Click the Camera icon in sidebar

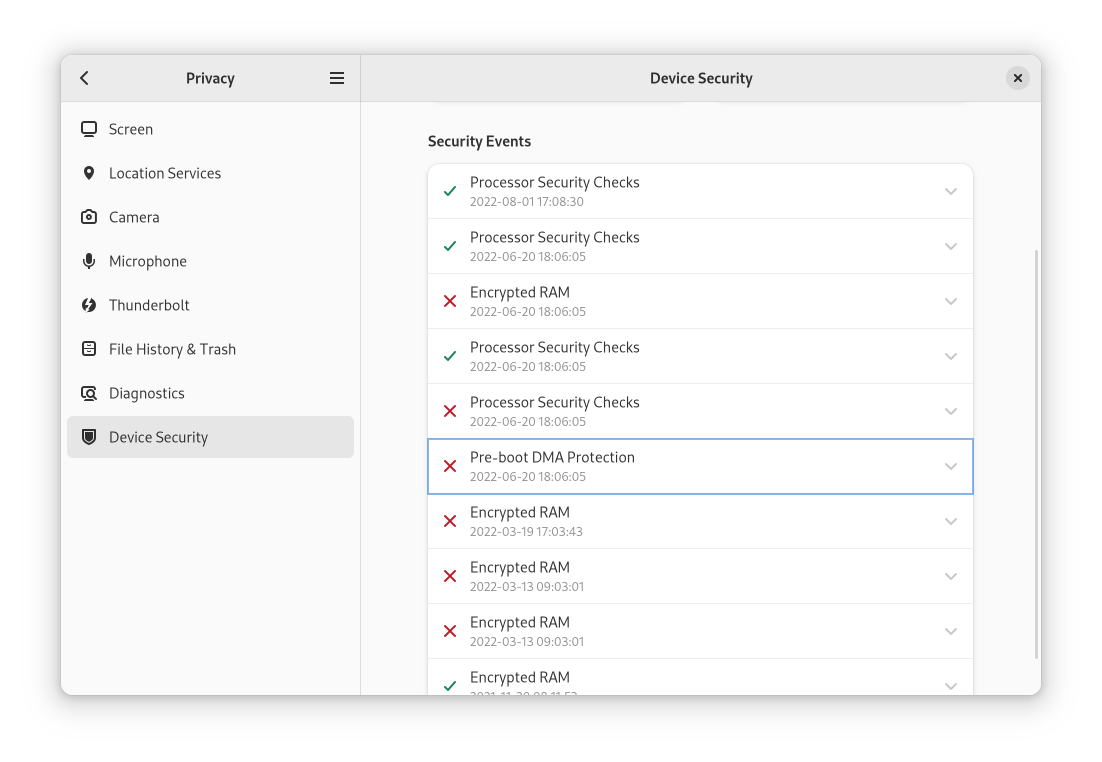[89, 217]
